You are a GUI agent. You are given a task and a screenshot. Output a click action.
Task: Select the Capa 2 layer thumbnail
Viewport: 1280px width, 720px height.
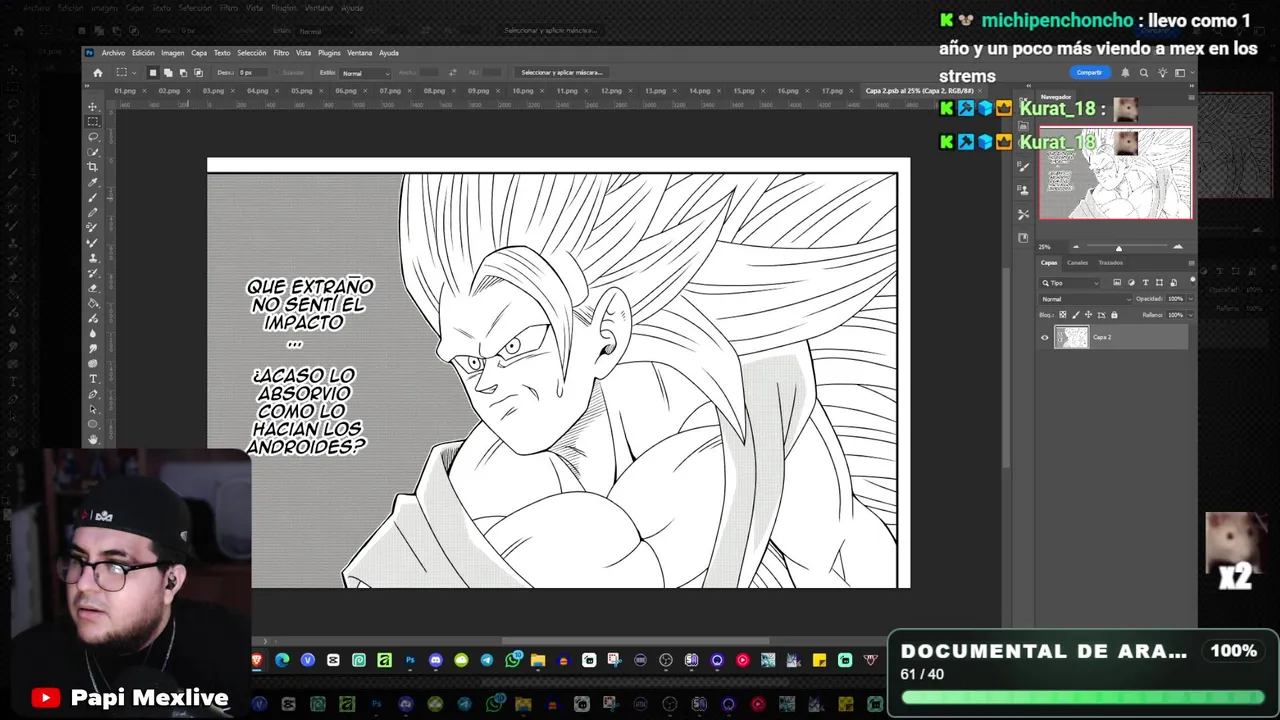pos(1072,337)
